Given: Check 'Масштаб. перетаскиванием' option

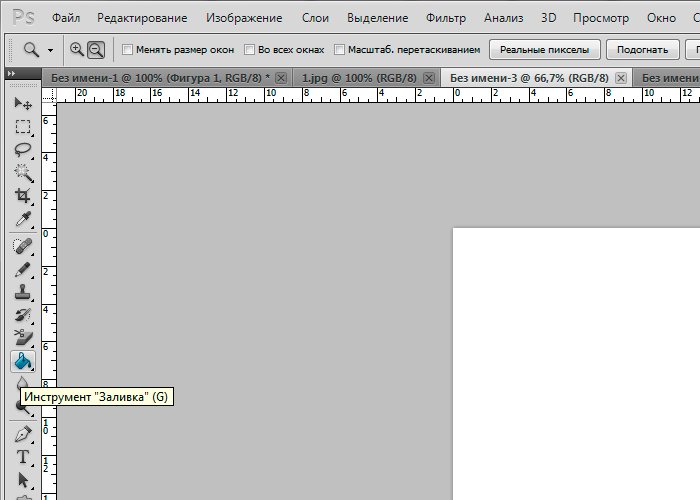Looking at the screenshot, I should click(340, 49).
